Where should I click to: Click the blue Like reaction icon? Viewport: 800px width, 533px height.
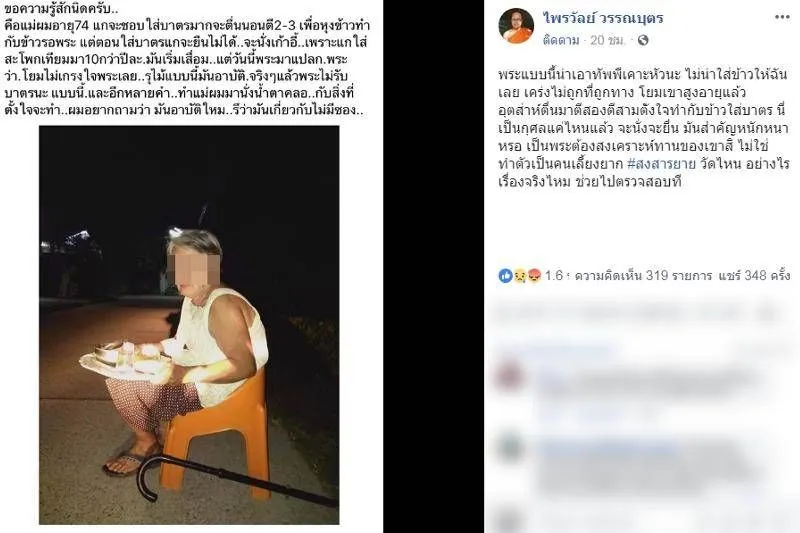pyautogui.click(x=505, y=276)
